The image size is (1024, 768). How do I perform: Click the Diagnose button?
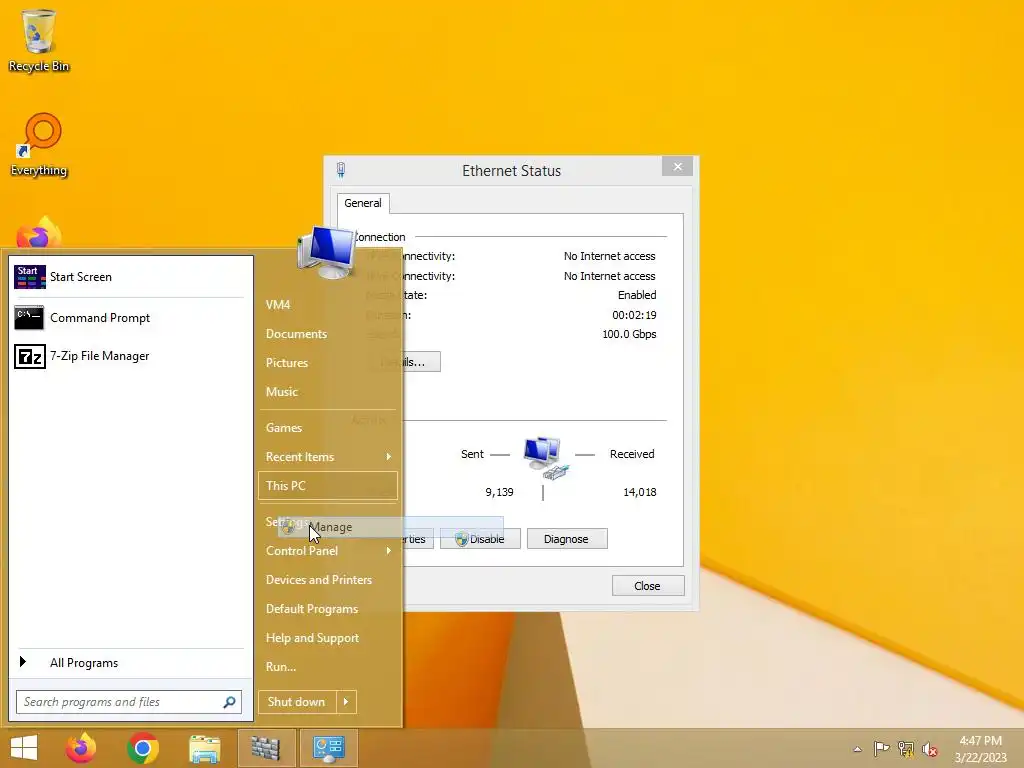[567, 539]
